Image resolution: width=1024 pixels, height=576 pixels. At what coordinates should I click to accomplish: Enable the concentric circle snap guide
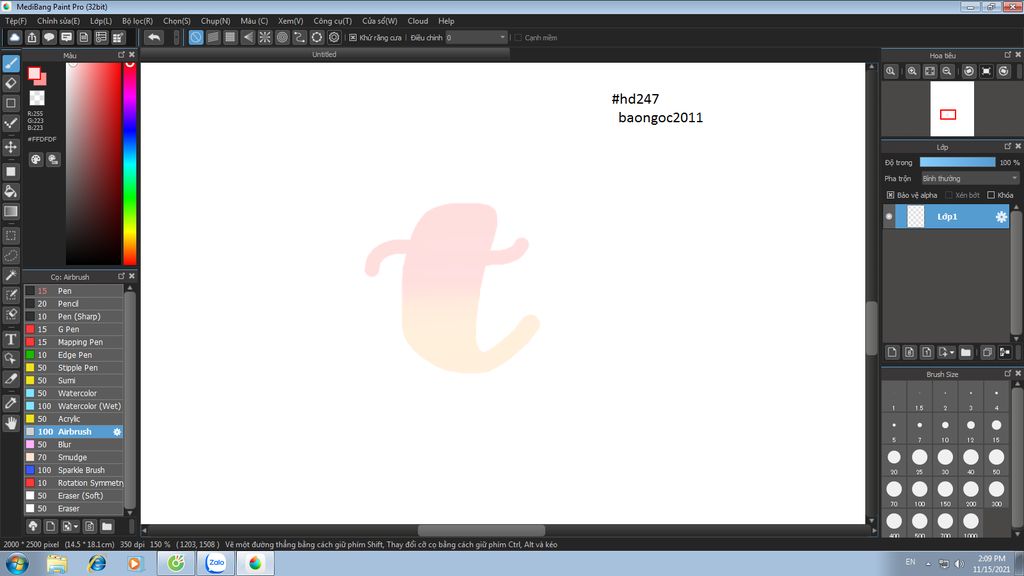282,37
